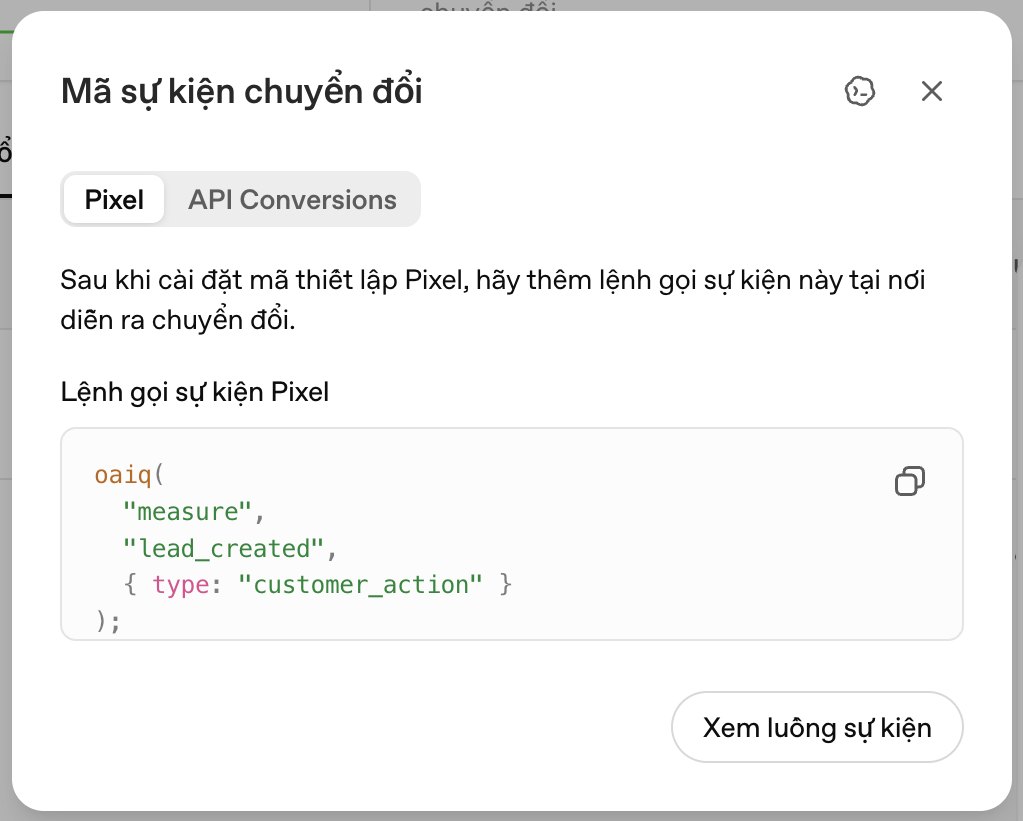Click the "customer_action" value in code
The width and height of the screenshot is (1023, 821).
[360, 585]
